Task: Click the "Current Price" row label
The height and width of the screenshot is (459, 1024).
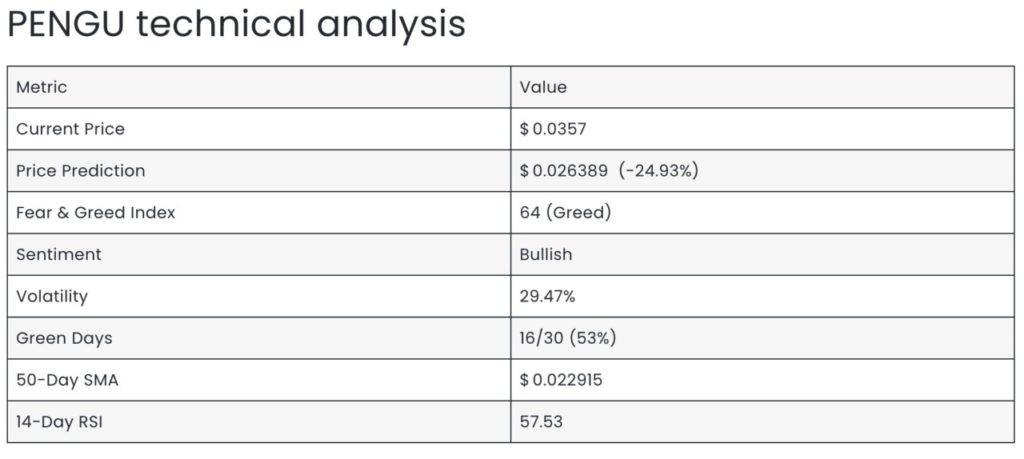Action: click(70, 129)
